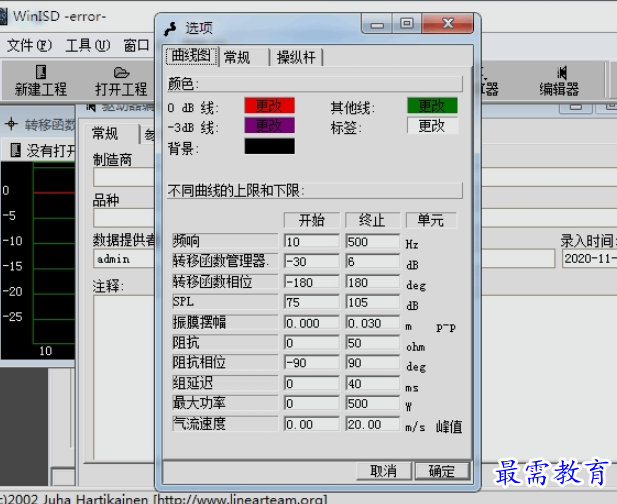Click the black 背景 color swatch
This screenshot has width=617, height=504.
(x=269, y=146)
